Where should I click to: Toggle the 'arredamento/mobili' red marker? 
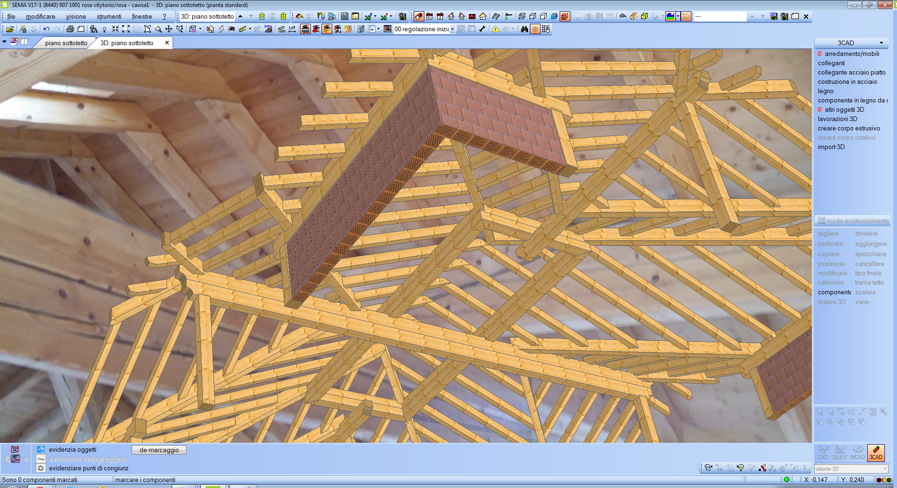click(820, 54)
